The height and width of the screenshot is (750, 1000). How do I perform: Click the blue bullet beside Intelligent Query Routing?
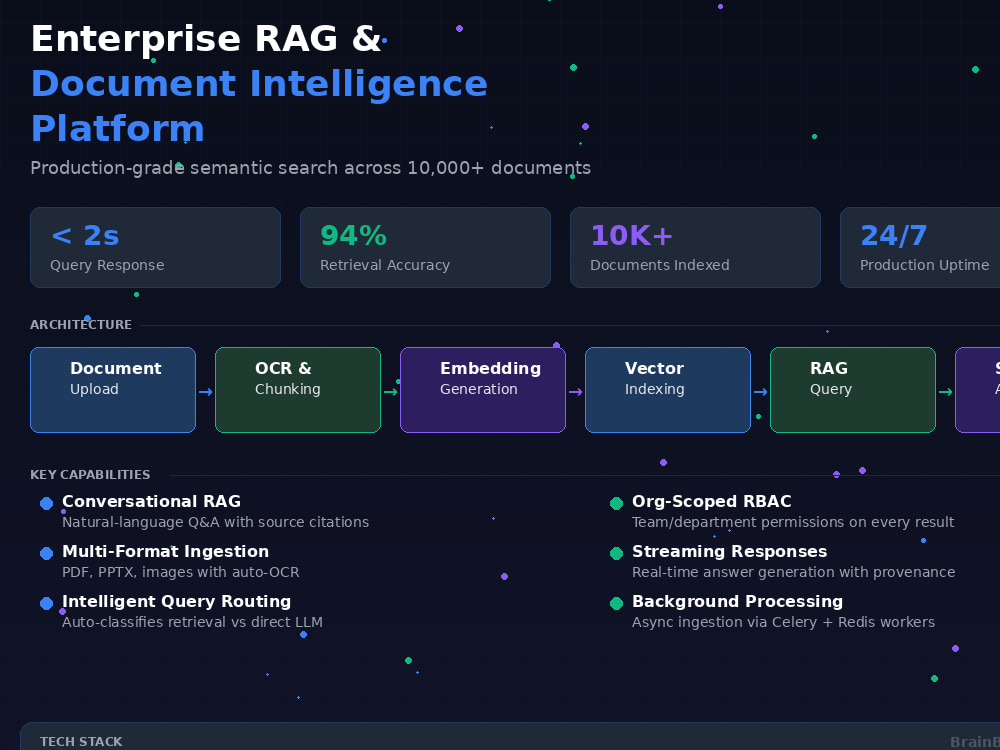[47, 604]
